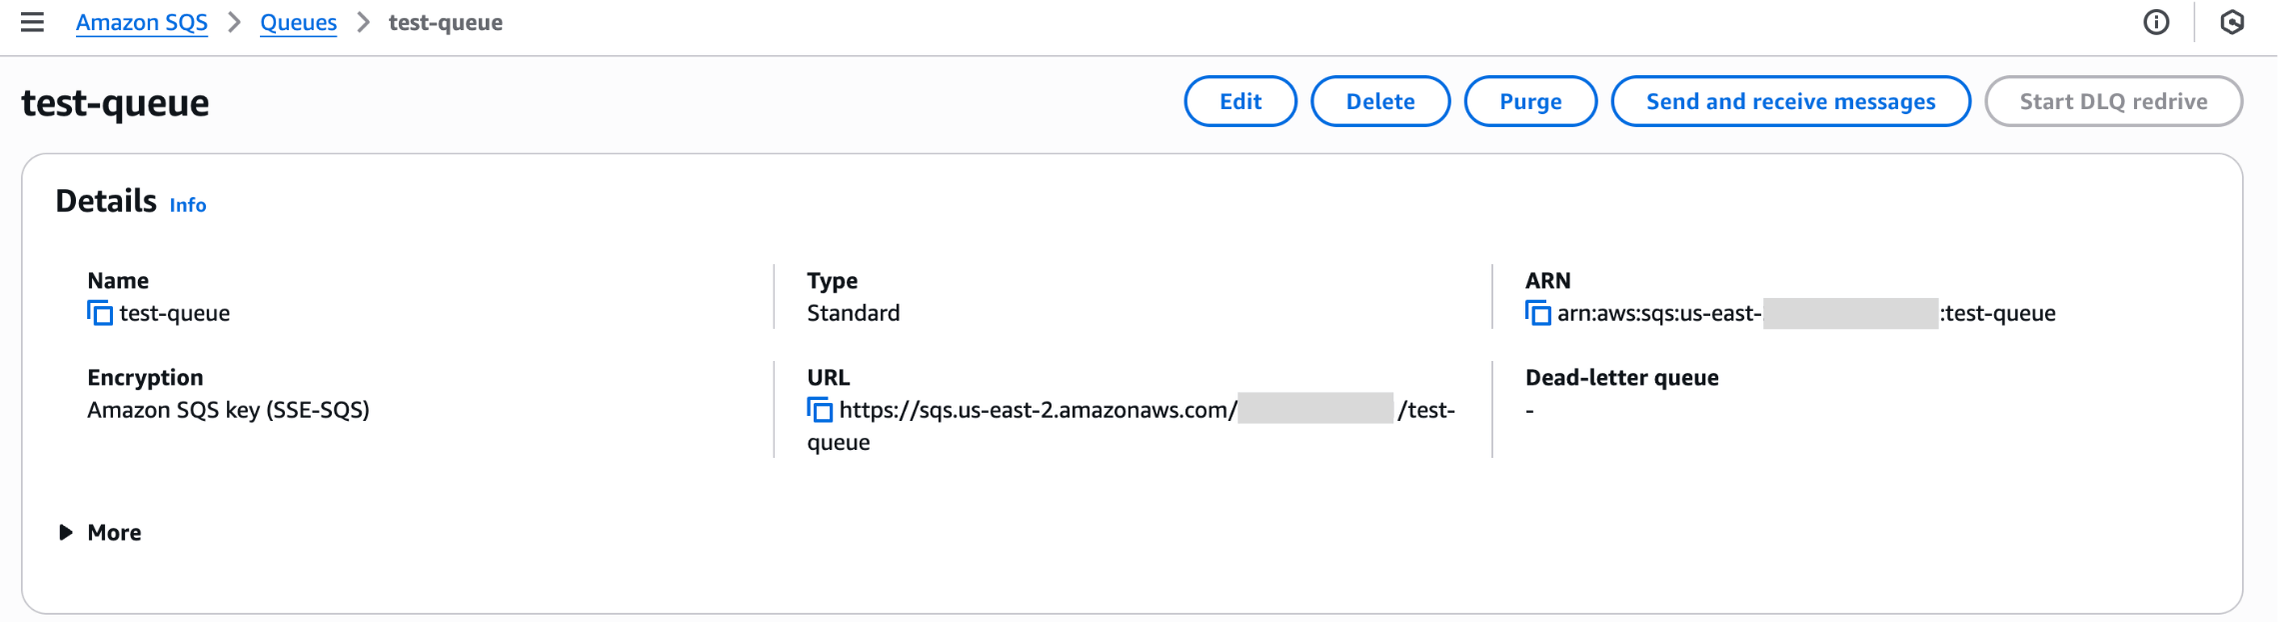The image size is (2281, 622).
Task: Go to Amazon SQS breadcrumb link
Action: coord(142,22)
